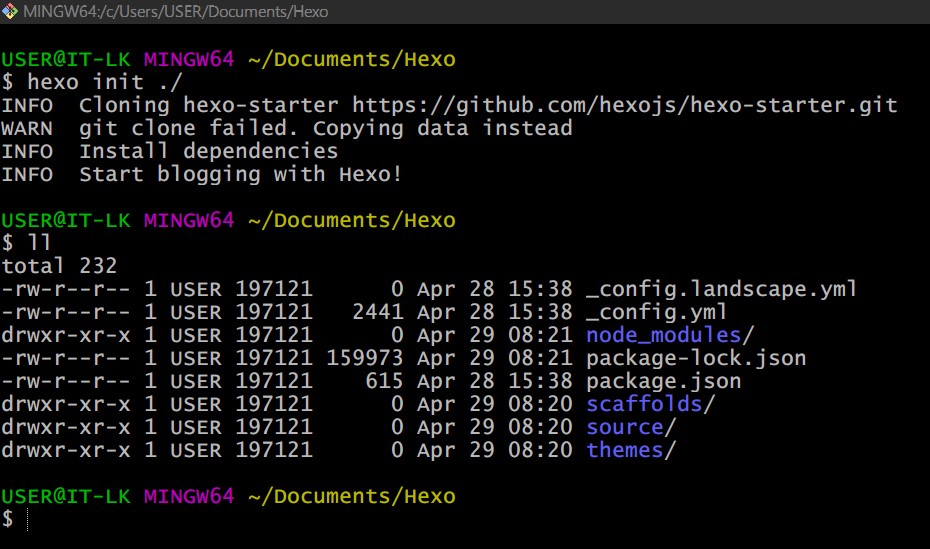
Task: Select the package-lock.json file name
Action: point(696,358)
